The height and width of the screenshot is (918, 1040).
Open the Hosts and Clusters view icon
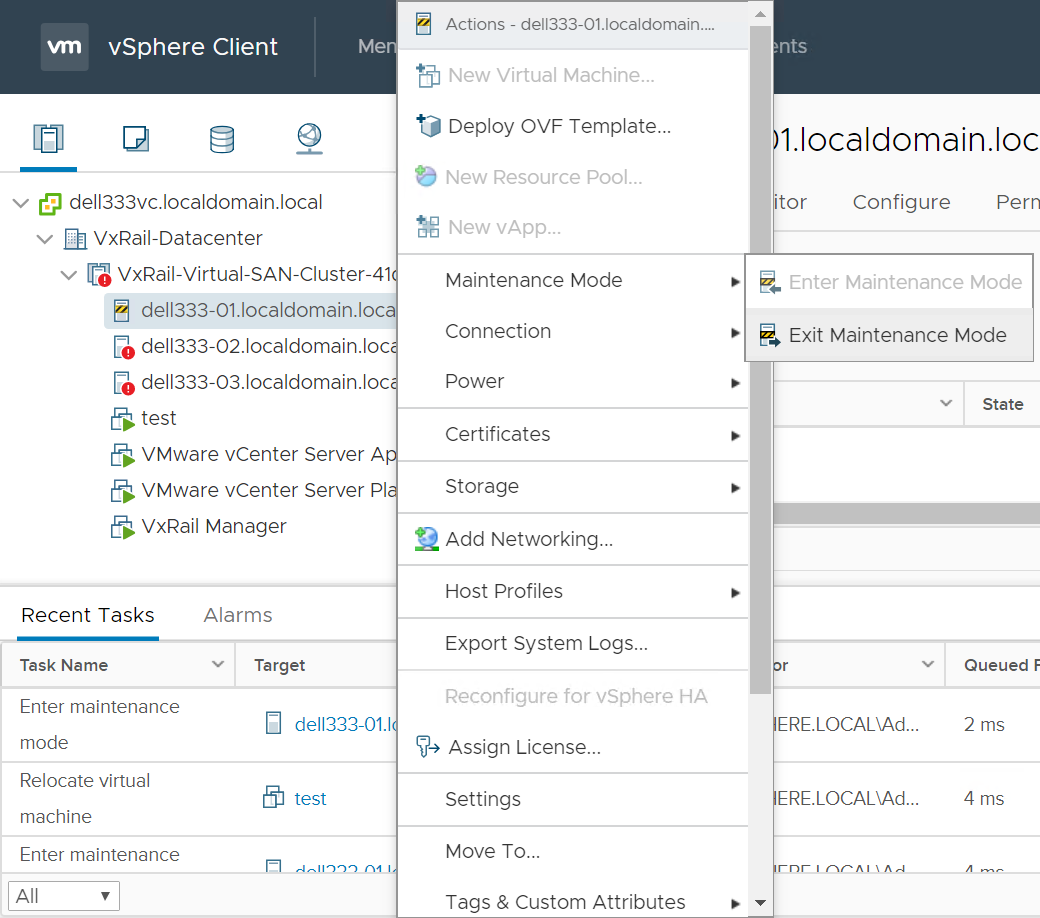(x=48, y=138)
